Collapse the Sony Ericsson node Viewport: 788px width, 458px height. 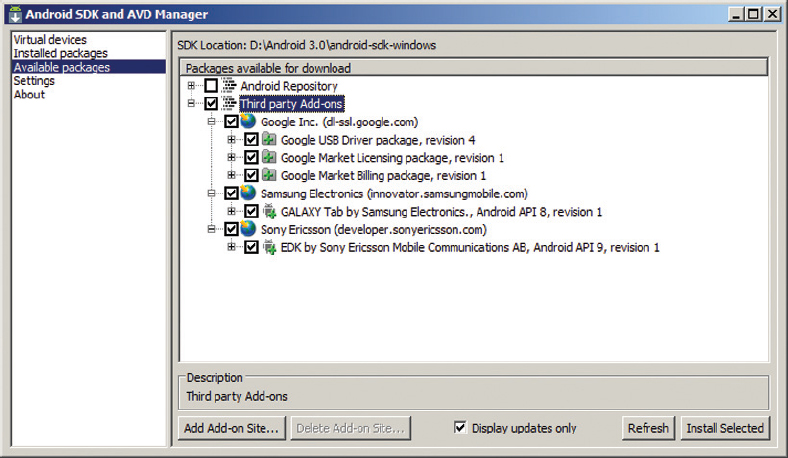(212, 229)
